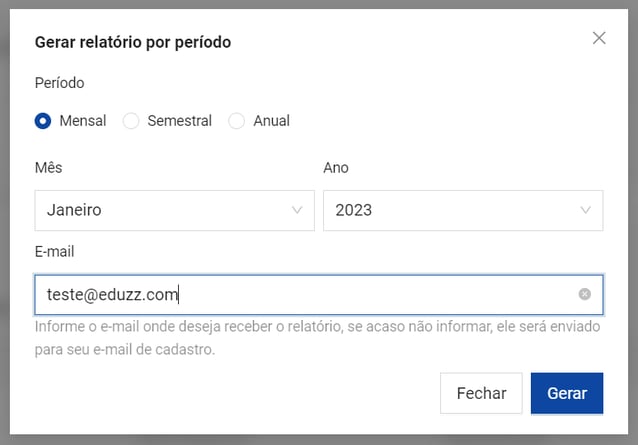This screenshot has width=638, height=445.
Task: Click the "Ano" field label
Action: pyautogui.click(x=336, y=168)
